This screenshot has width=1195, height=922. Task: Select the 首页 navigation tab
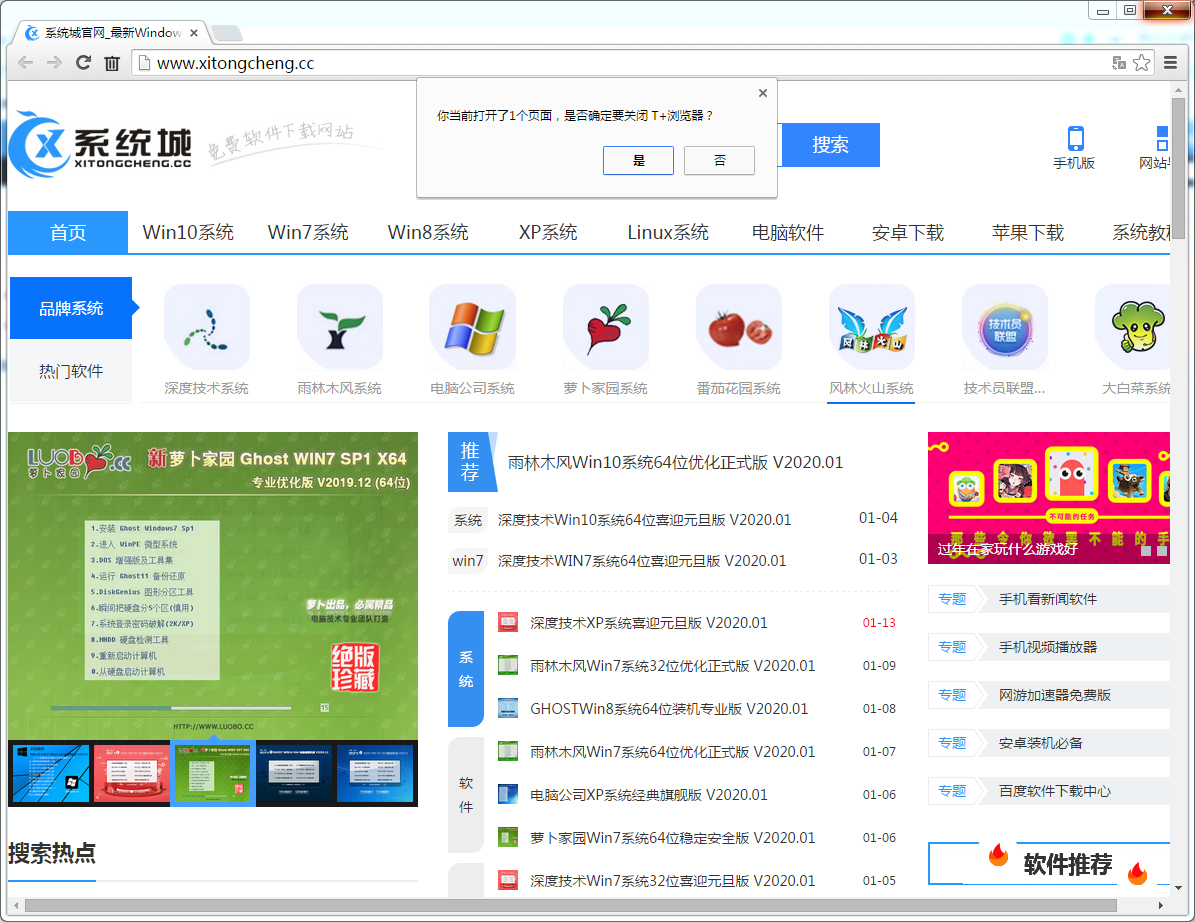(68, 232)
